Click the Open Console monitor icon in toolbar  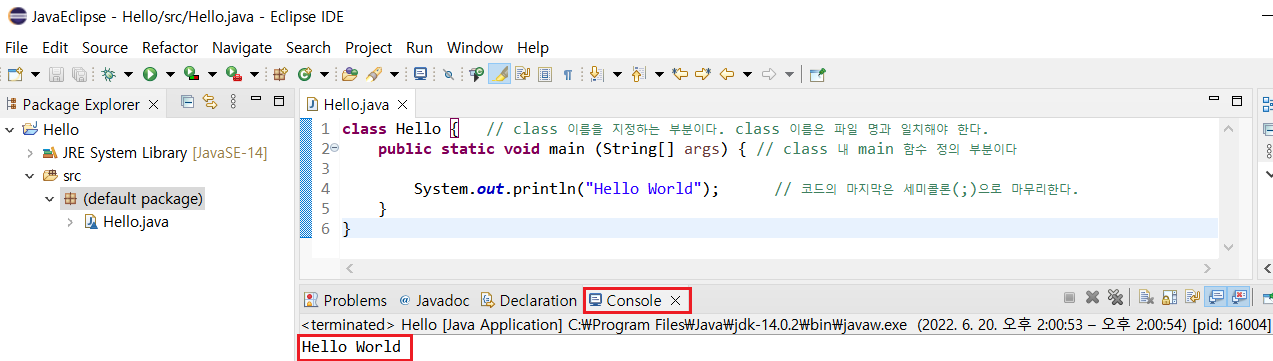(420, 74)
